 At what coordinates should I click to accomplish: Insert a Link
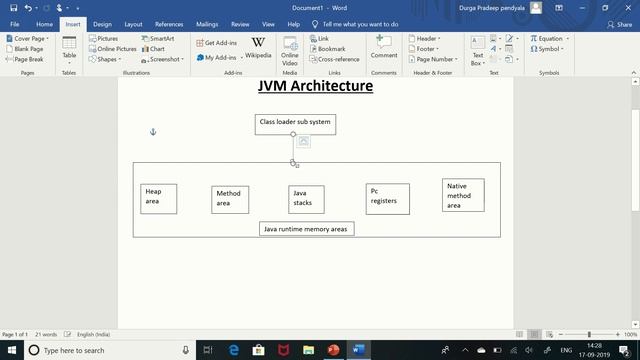tap(319, 38)
